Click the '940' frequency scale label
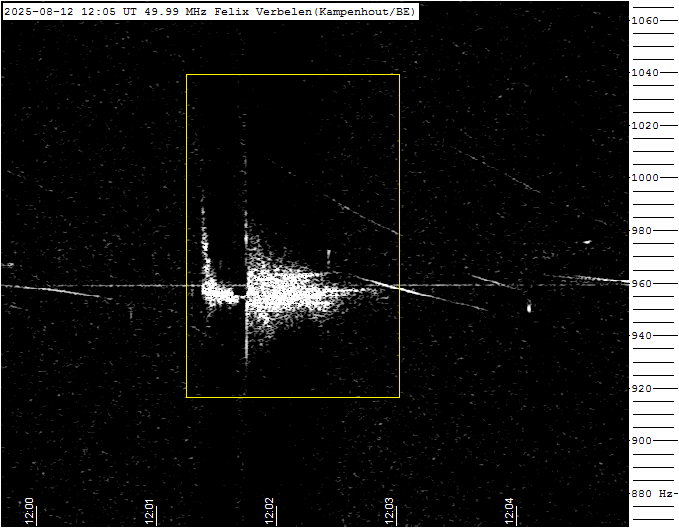This screenshot has height=528, width=679. click(642, 336)
